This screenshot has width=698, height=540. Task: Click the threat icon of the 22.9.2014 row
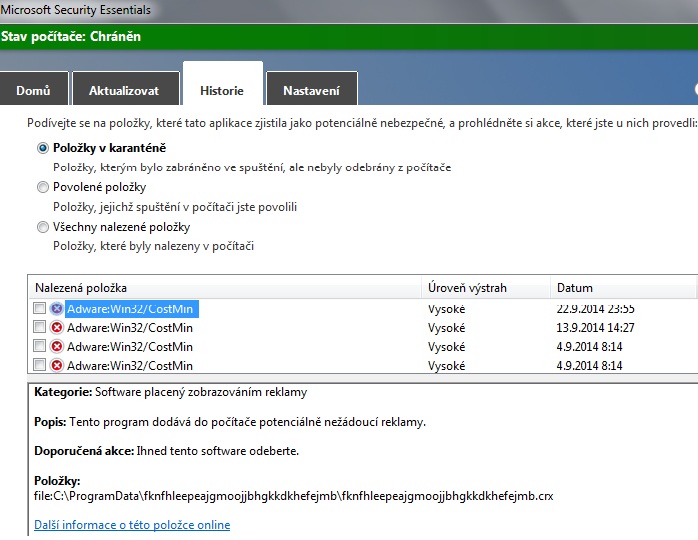coord(57,309)
